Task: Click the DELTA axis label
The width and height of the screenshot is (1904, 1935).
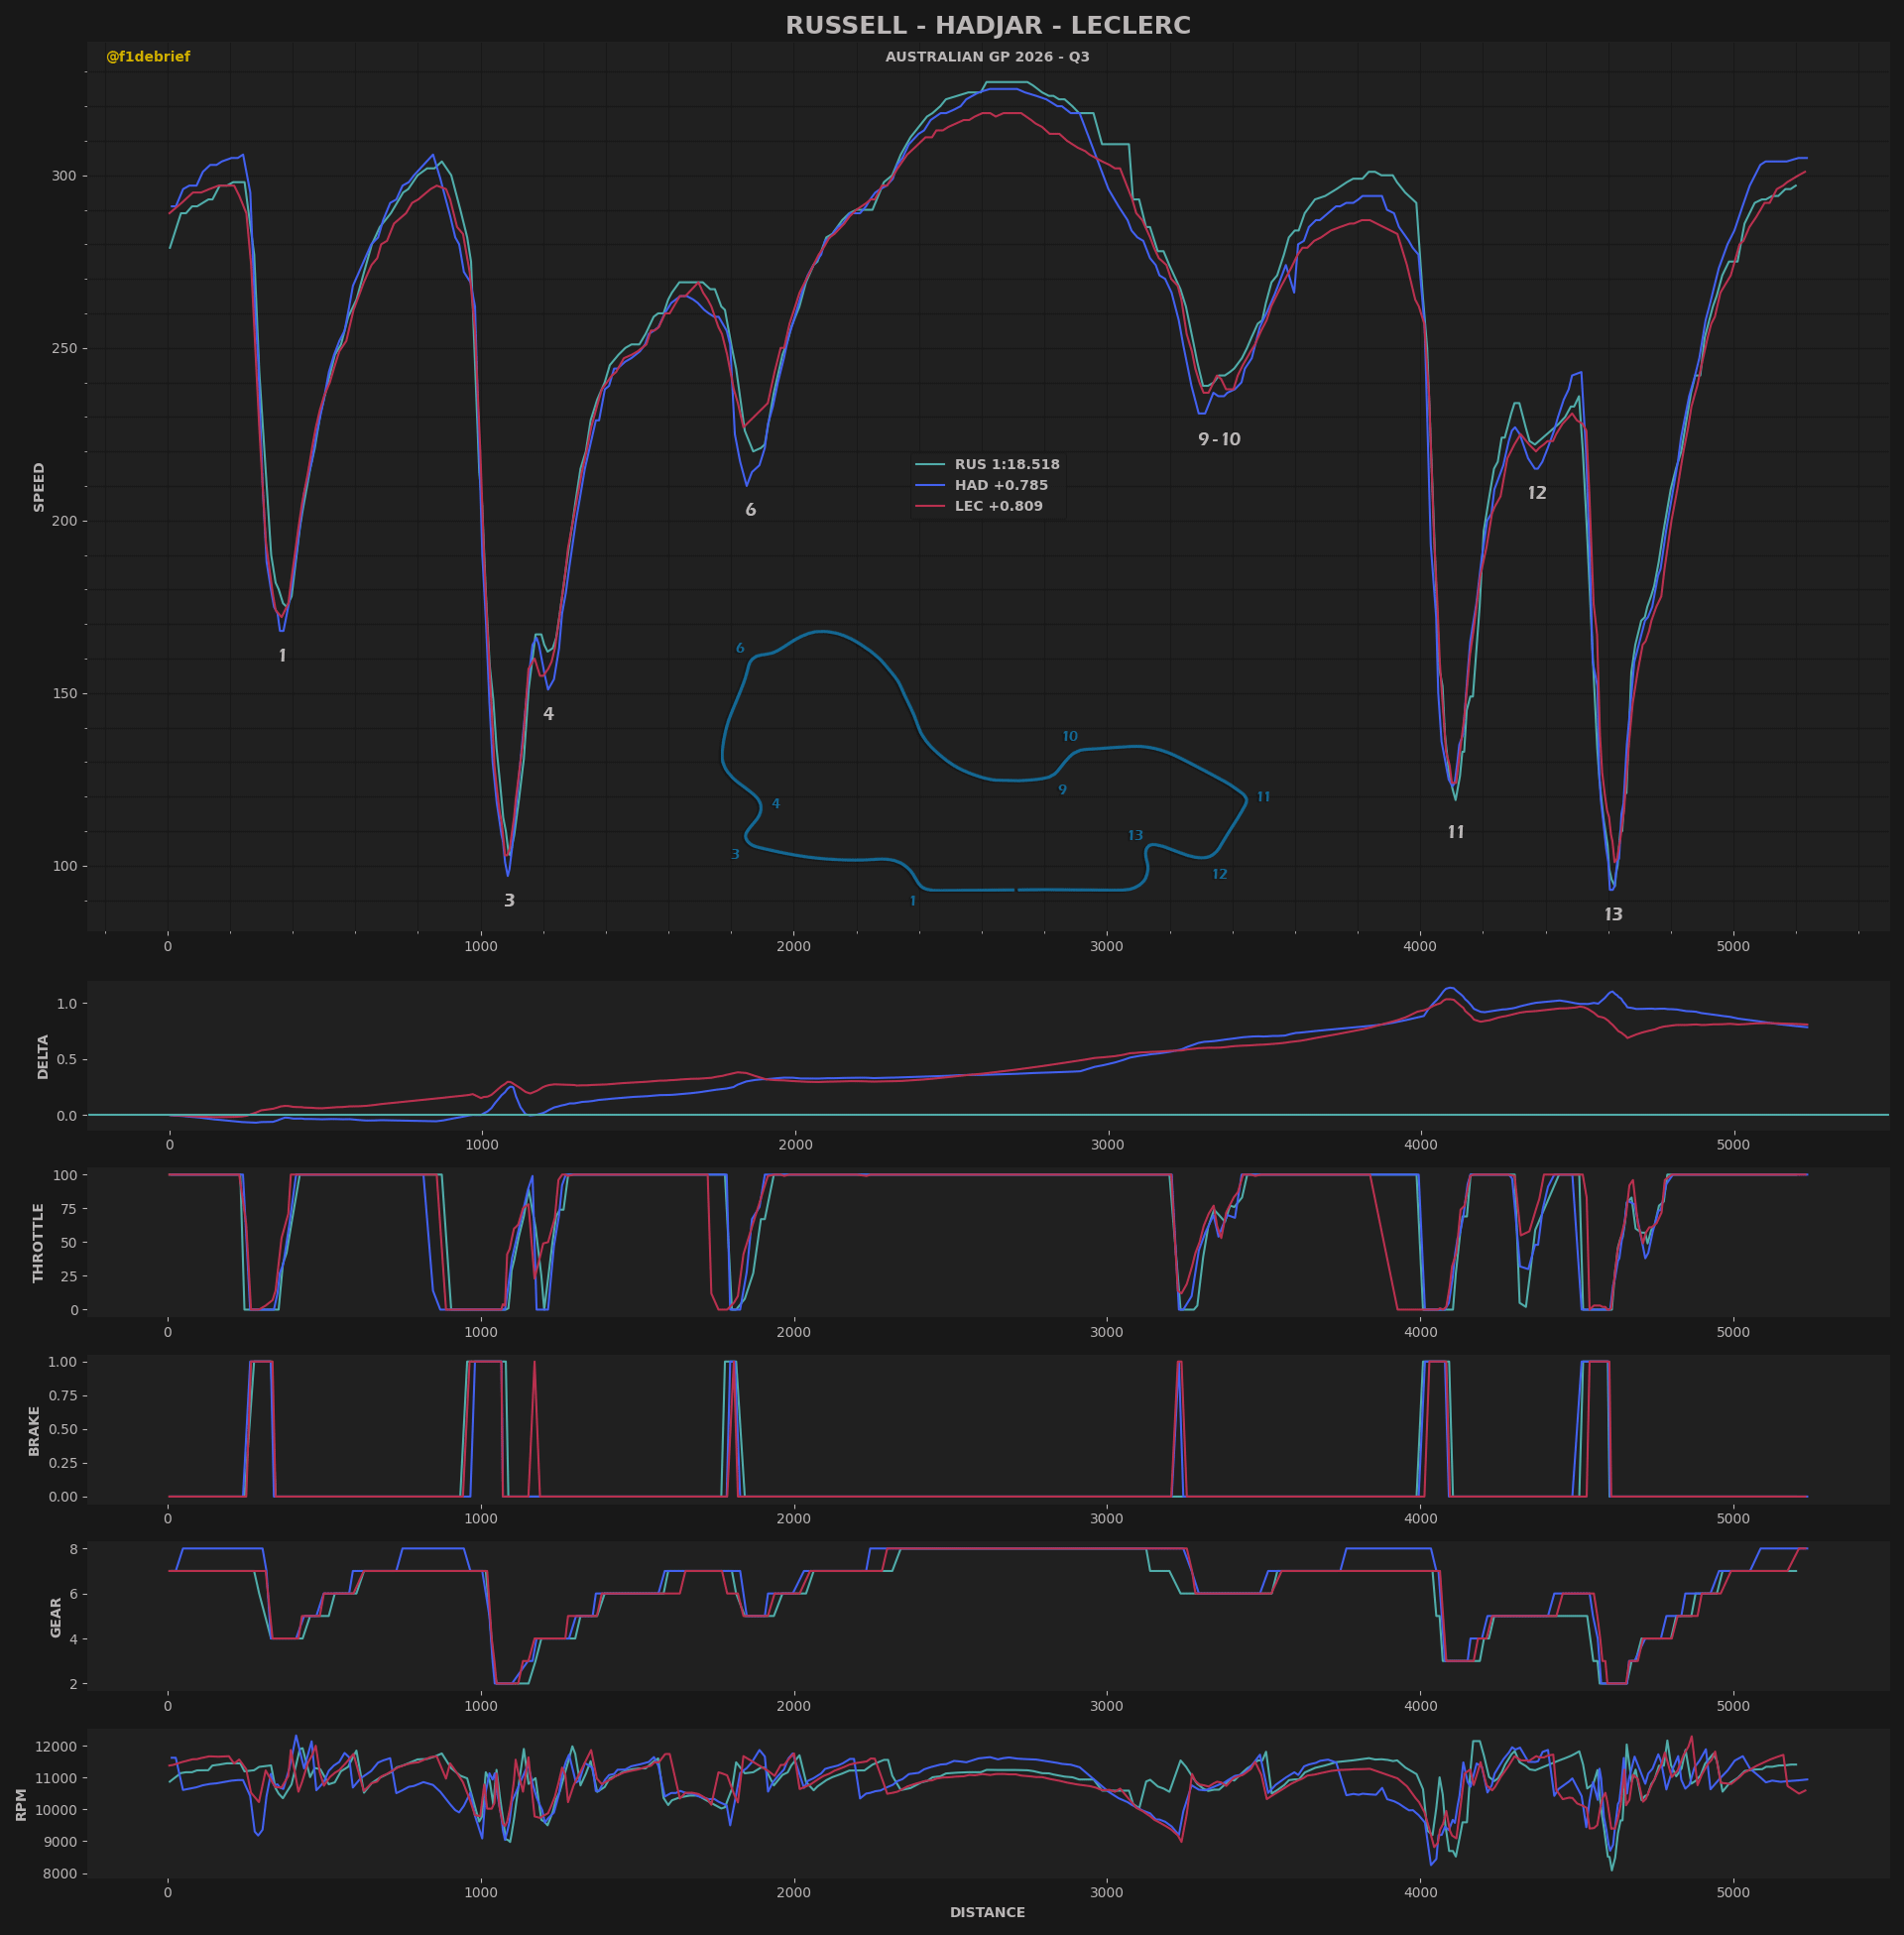Action: pyautogui.click(x=43, y=1056)
